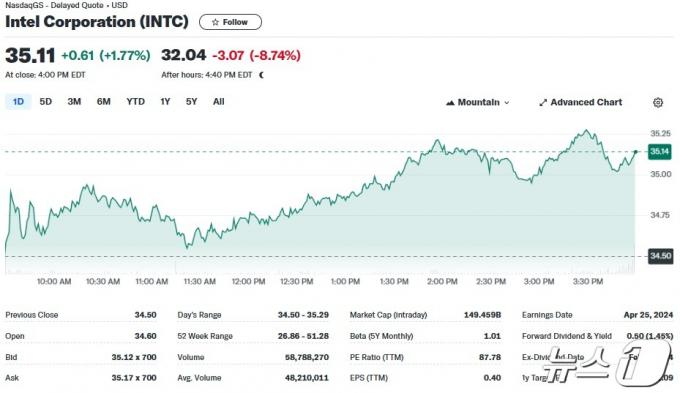Open chart settings gear icon
This screenshot has height=393, width=680.
pos(658,102)
